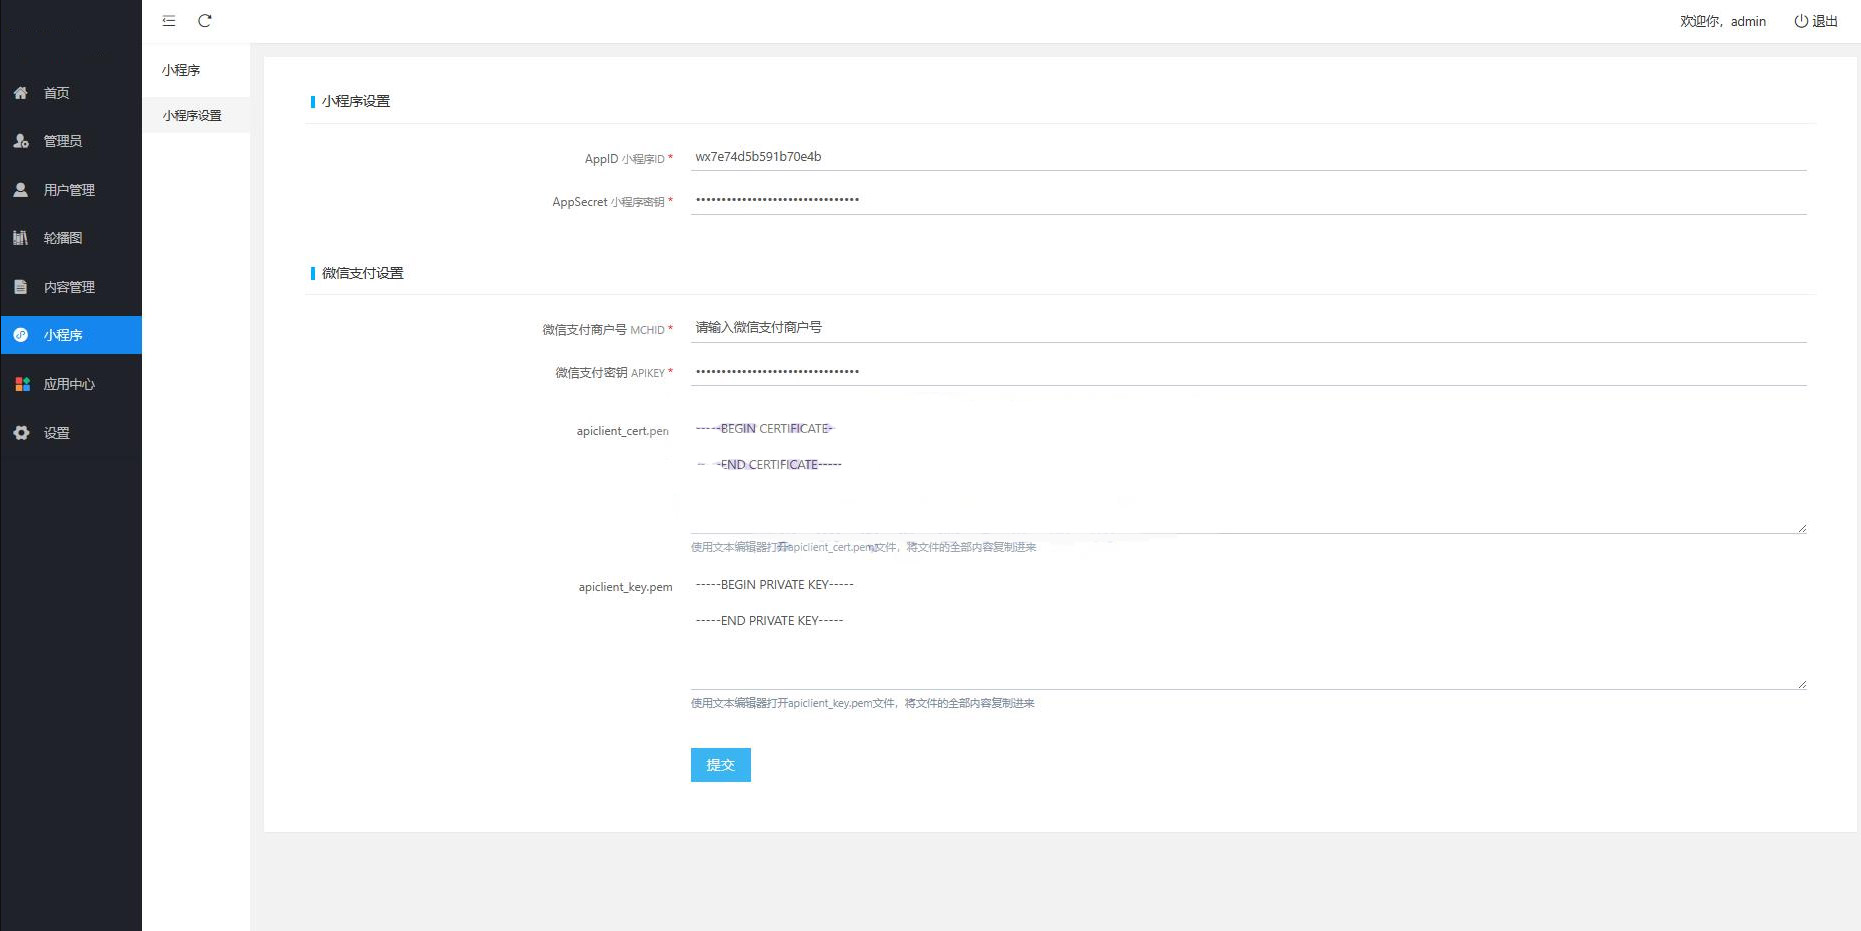The image size is (1861, 931).
Task: Click the 微信支付设置 section heading
Action: tap(363, 273)
